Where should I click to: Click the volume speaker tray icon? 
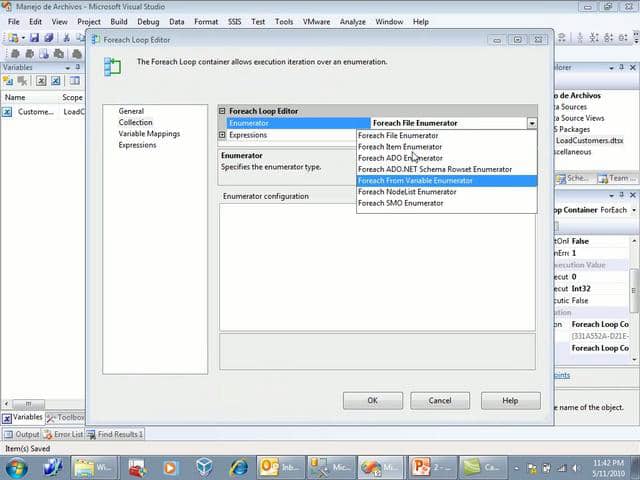(x=576, y=468)
